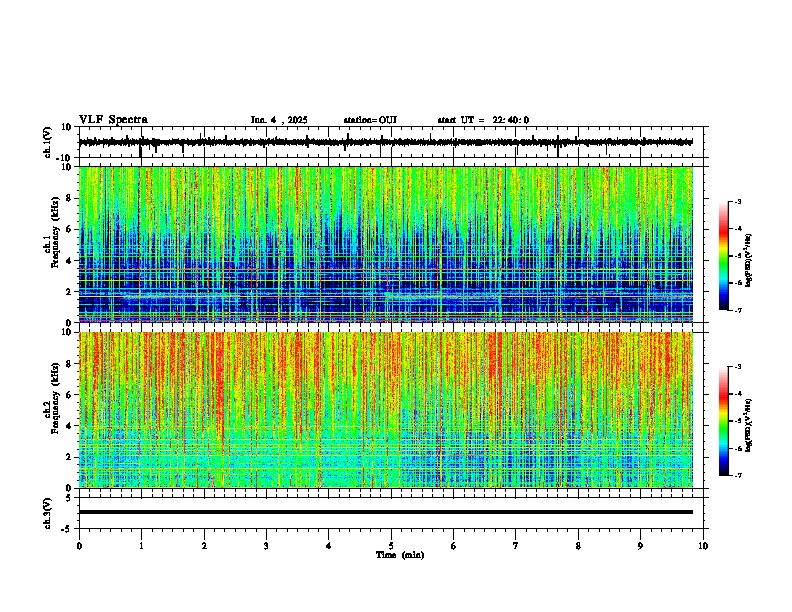792x612 pixels.
Task: Click the ch.2 spectrogram panel
Action: click(386, 410)
